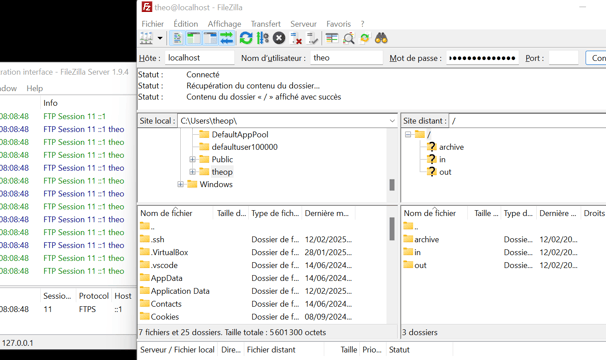This screenshot has width=606, height=360.
Task: Collapse the remote root / folder
Action: 408,135
